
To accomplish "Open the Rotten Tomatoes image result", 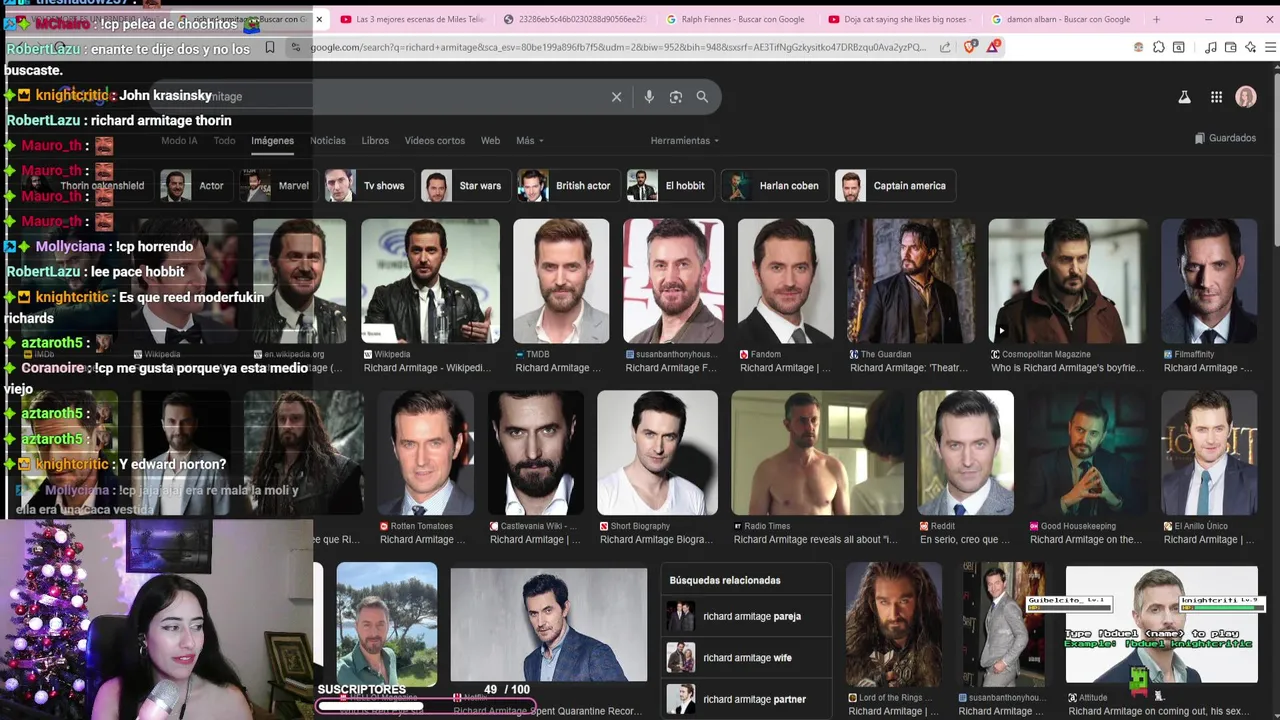I will click(x=425, y=453).
